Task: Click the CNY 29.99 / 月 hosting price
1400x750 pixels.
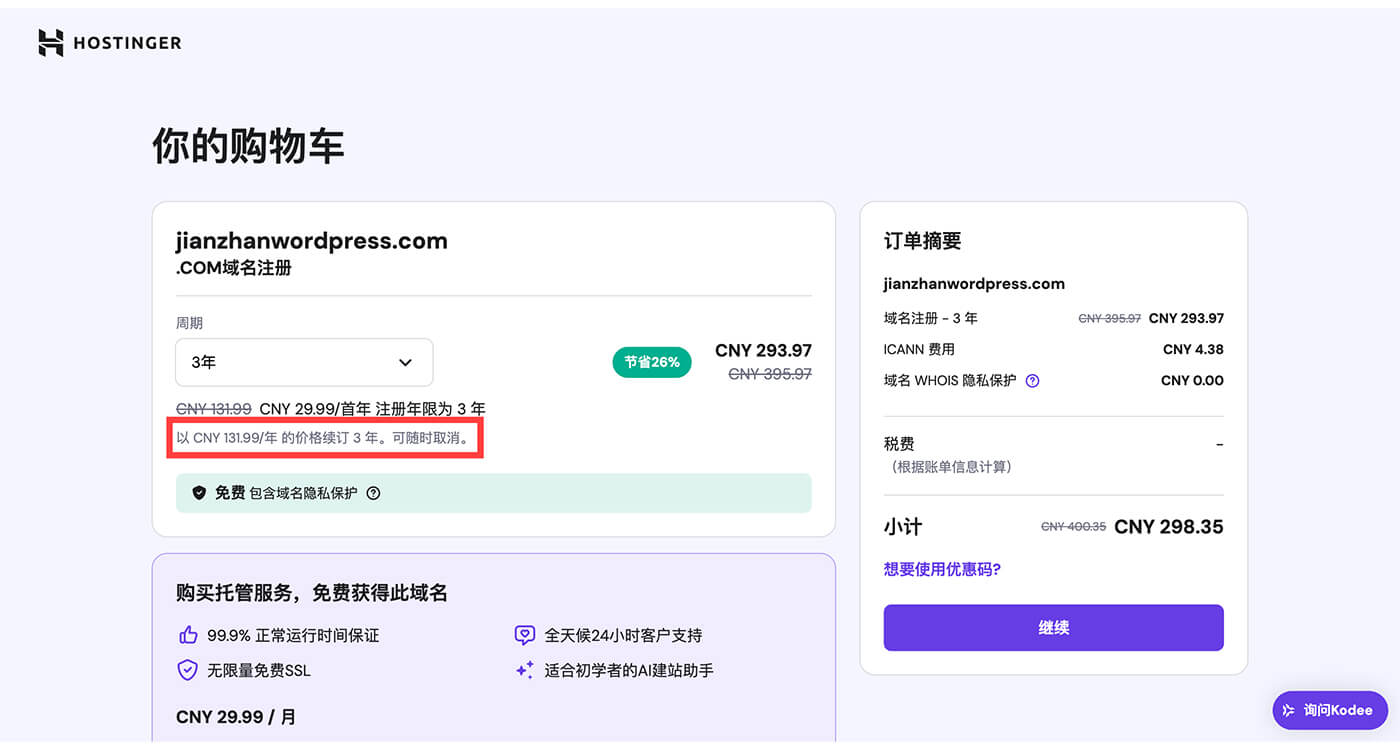Action: [x=236, y=717]
